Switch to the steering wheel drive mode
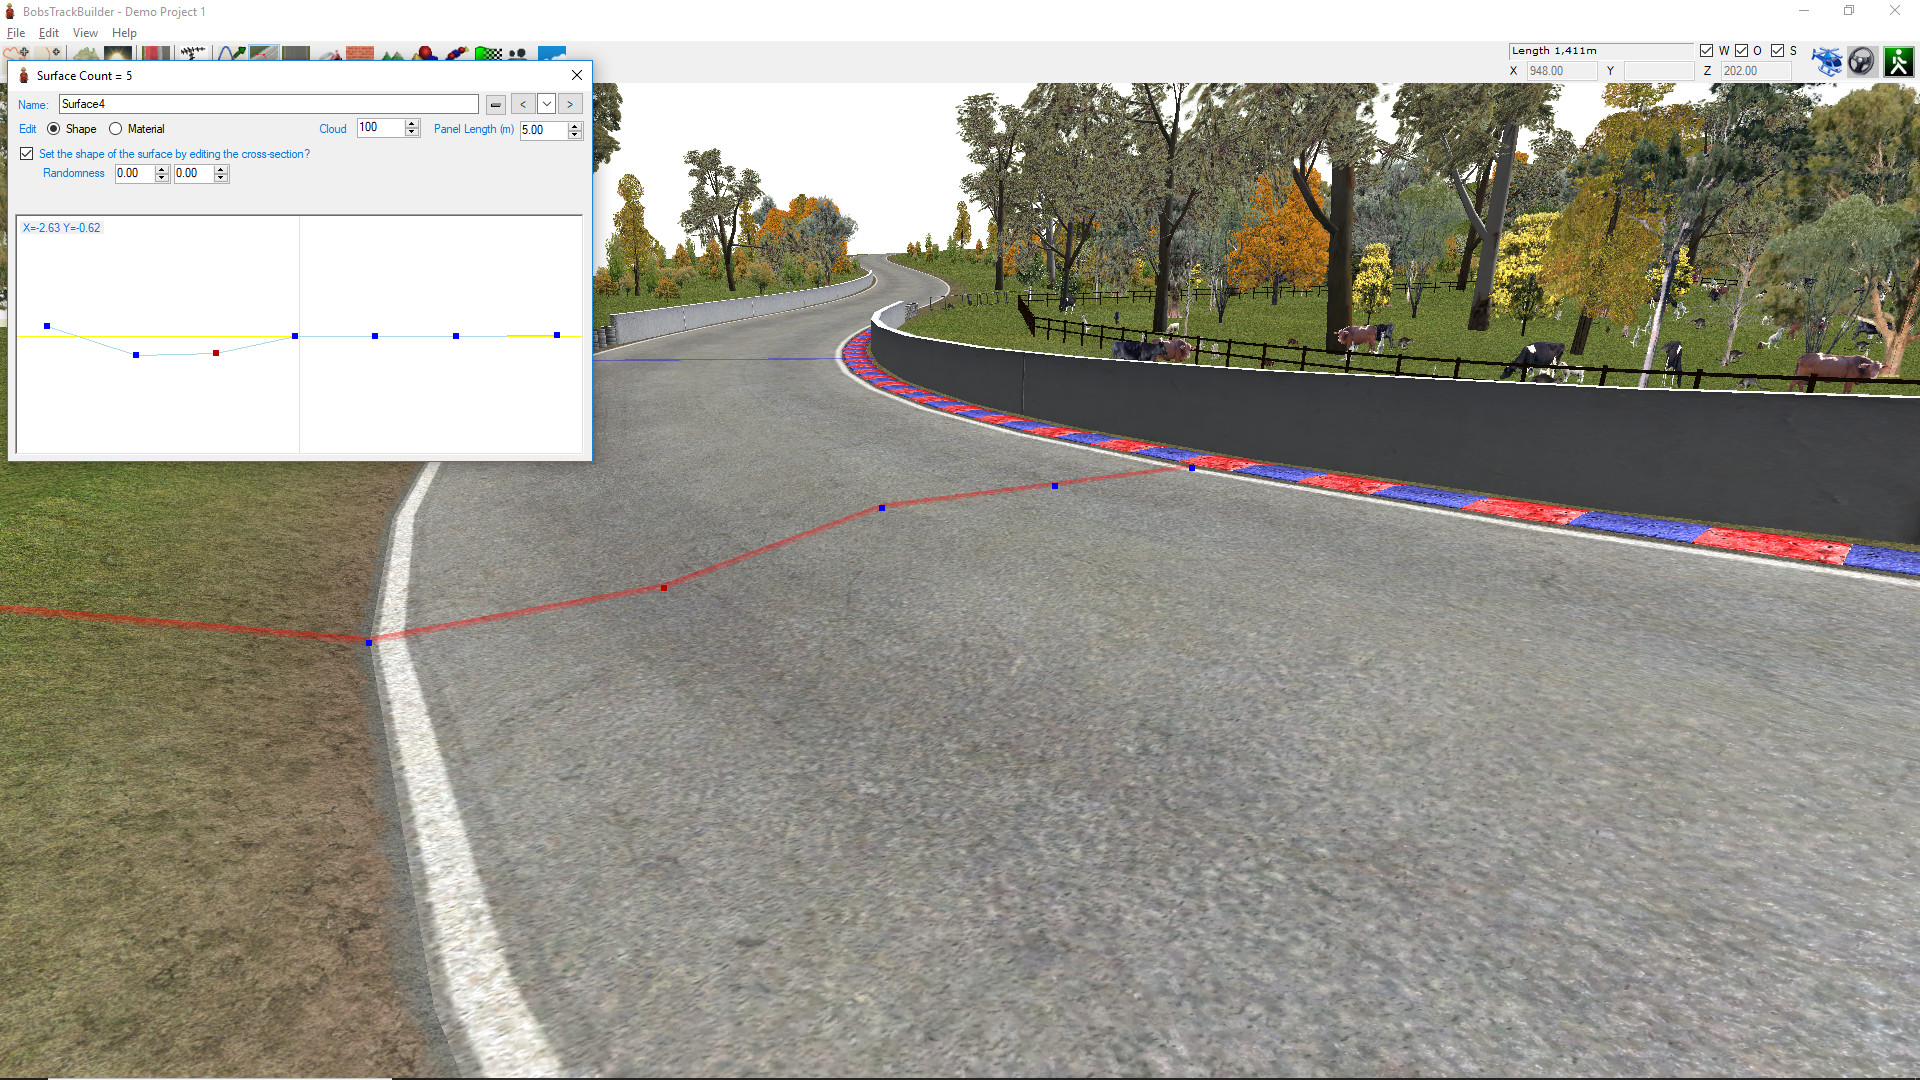The width and height of the screenshot is (1920, 1080). pos(1861,61)
